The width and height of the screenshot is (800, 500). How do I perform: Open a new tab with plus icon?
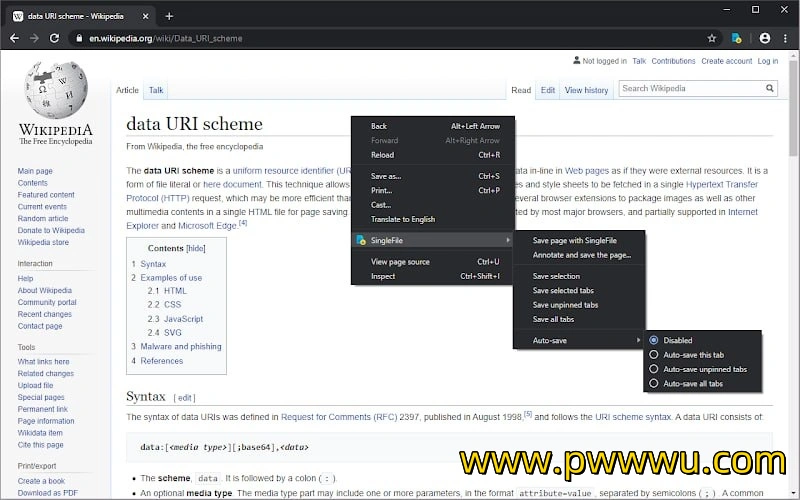click(x=169, y=16)
